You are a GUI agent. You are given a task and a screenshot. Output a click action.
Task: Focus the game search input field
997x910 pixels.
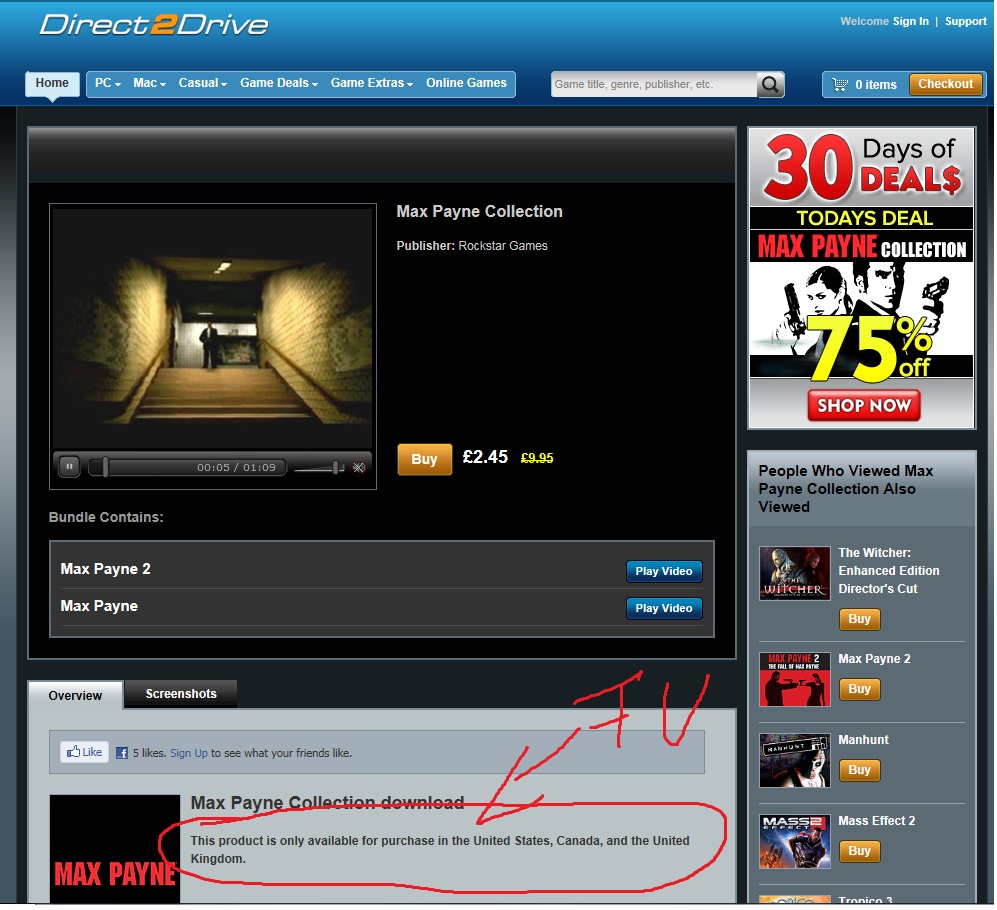pos(654,85)
